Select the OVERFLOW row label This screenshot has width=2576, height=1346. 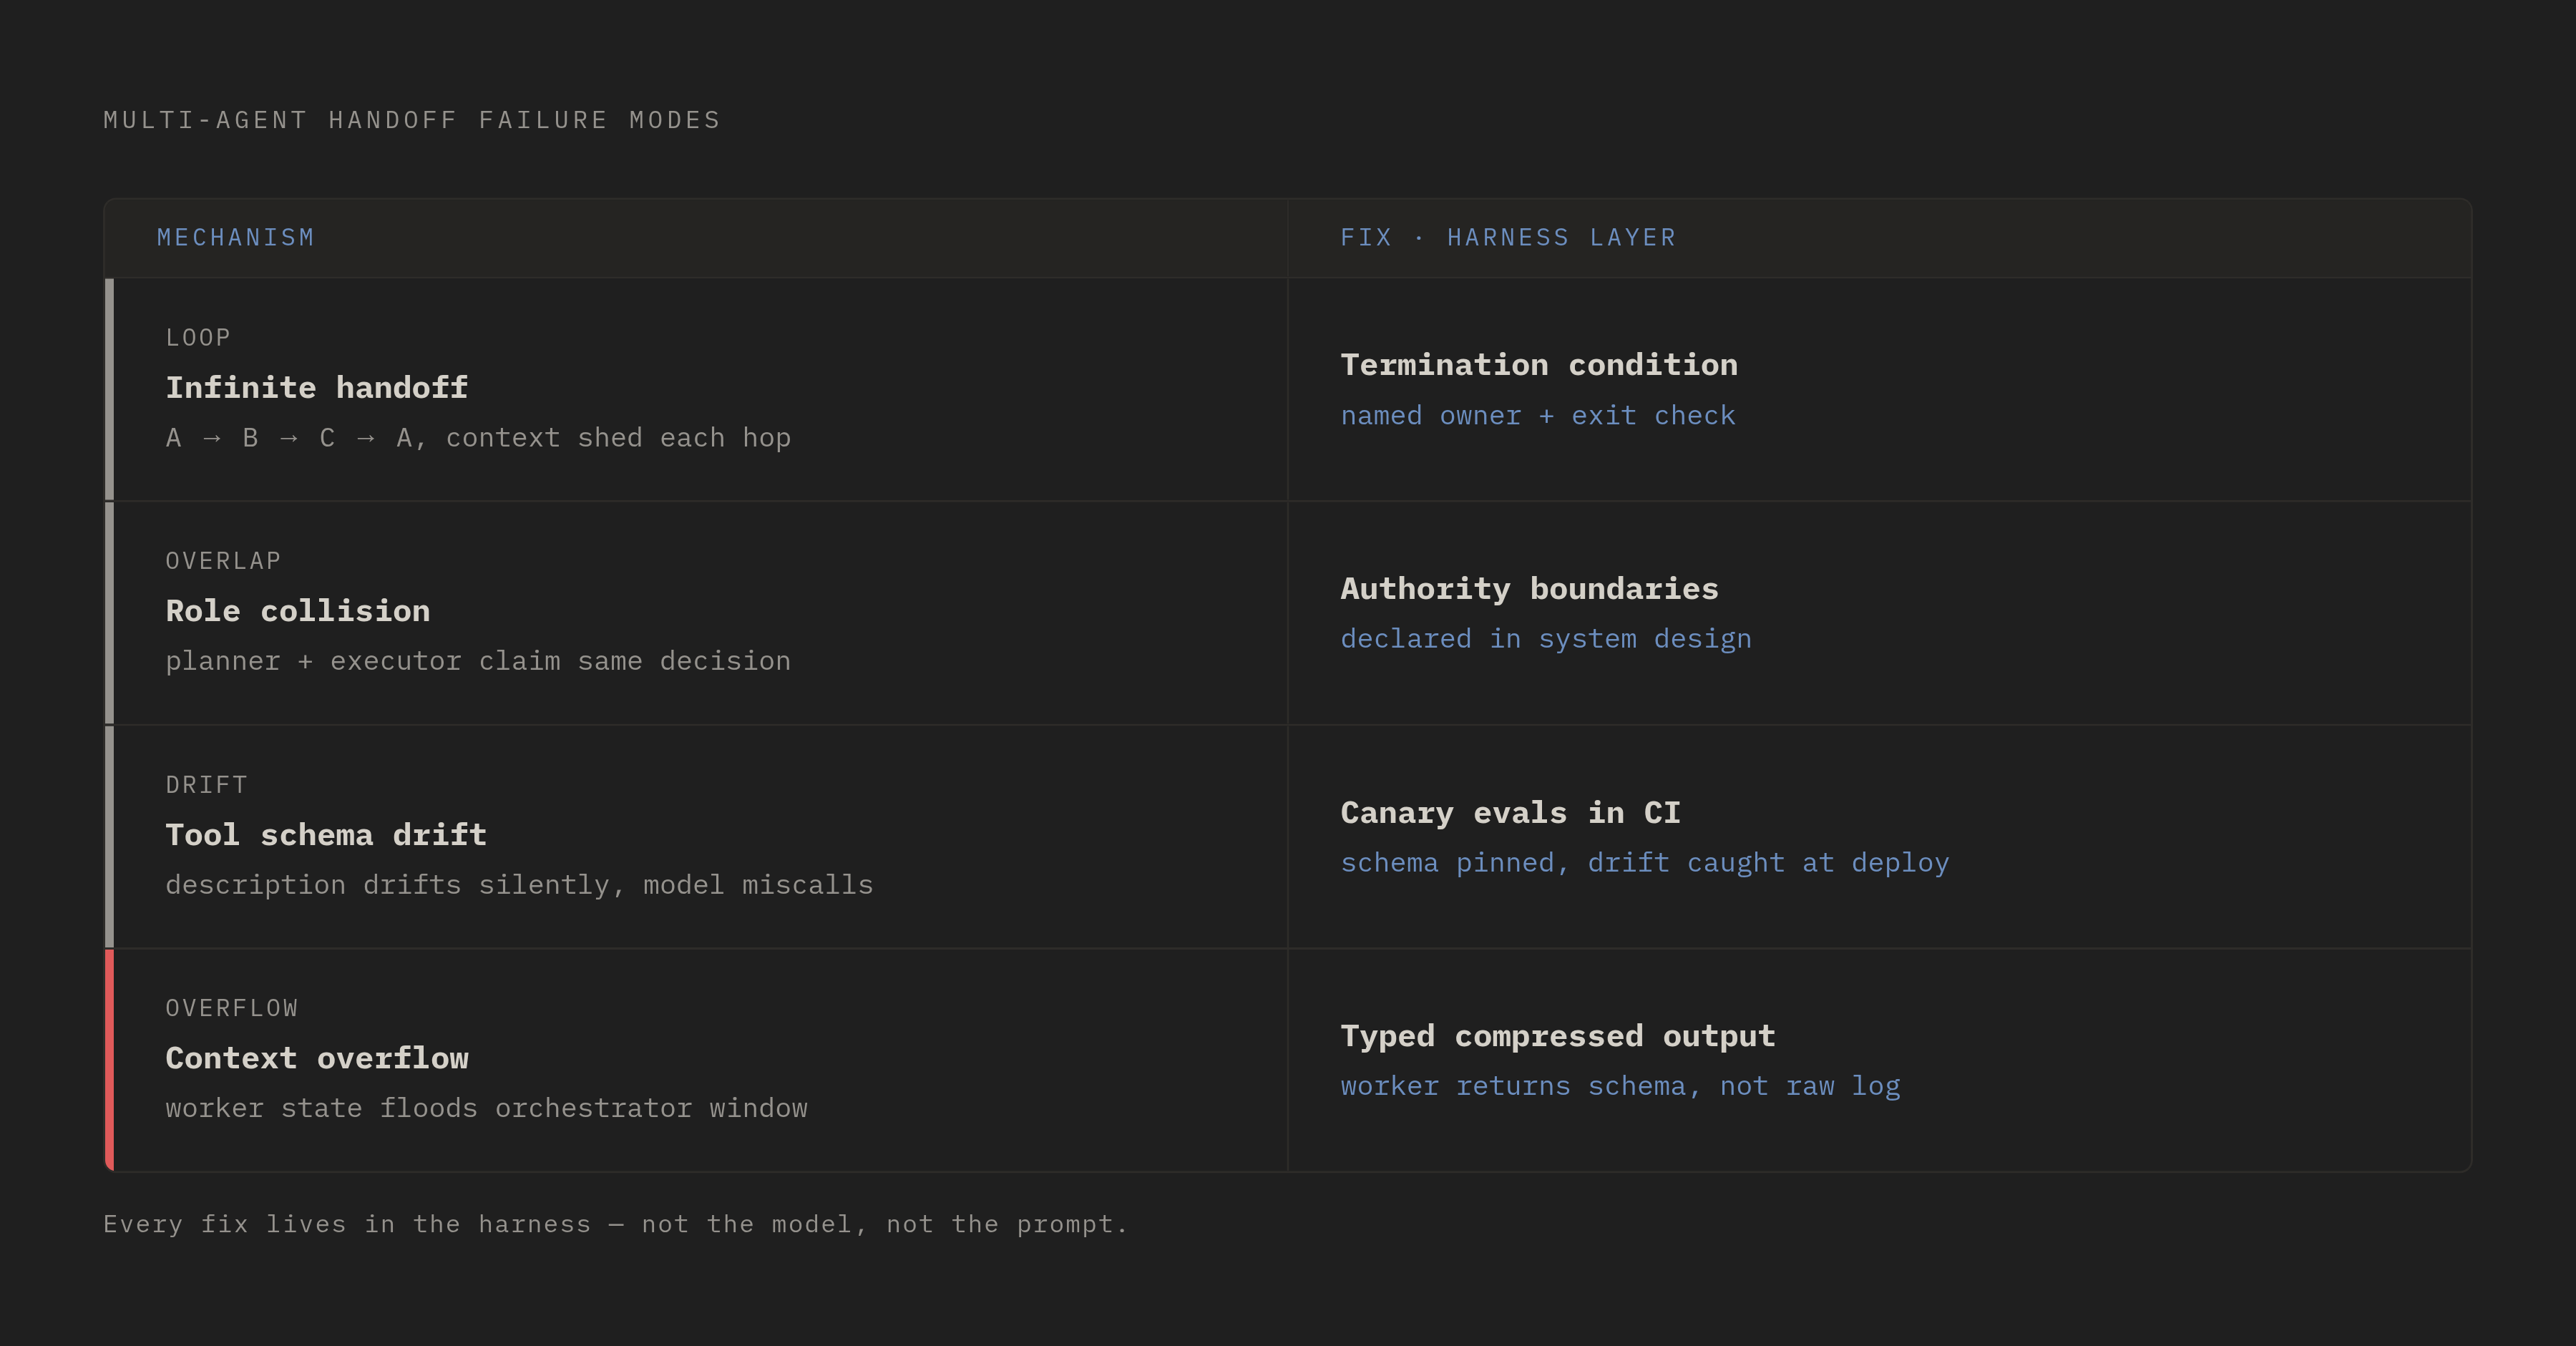coord(232,1008)
